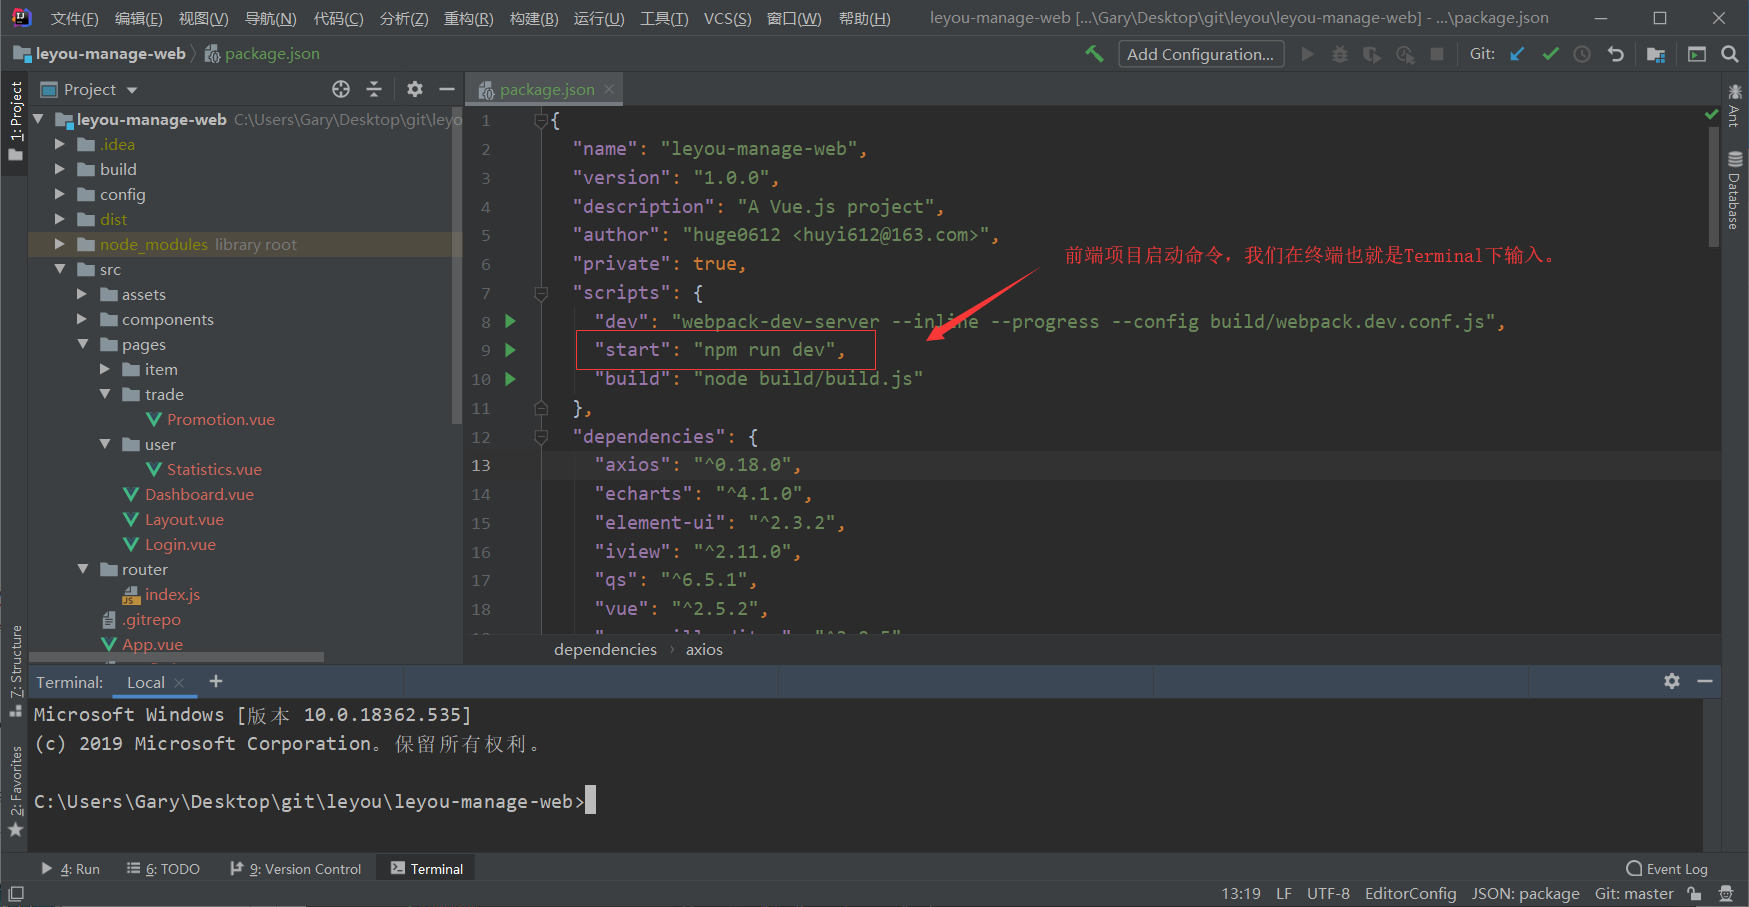This screenshot has width=1749, height=907.
Task: Click the Debug bug icon in toolbar
Action: click(1340, 54)
